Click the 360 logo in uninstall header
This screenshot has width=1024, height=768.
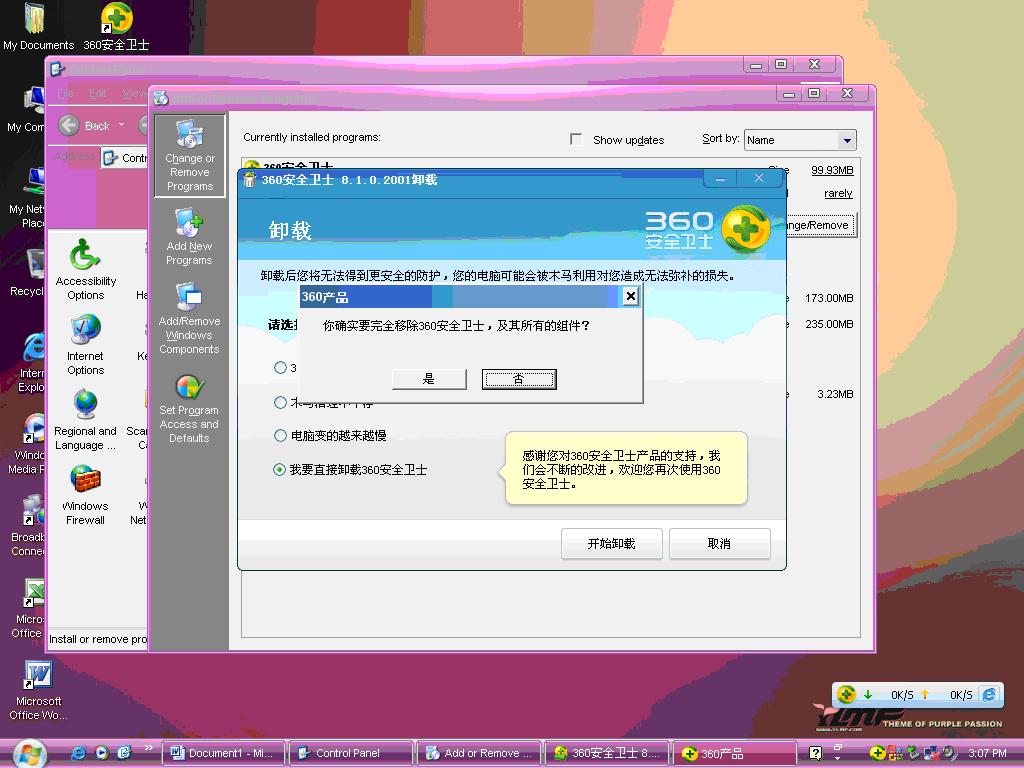click(x=746, y=229)
